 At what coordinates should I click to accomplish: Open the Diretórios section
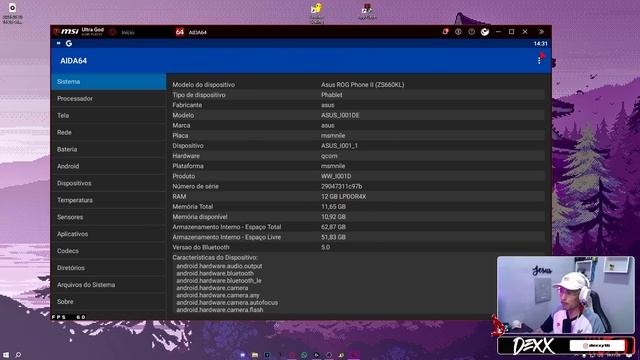[108, 268]
